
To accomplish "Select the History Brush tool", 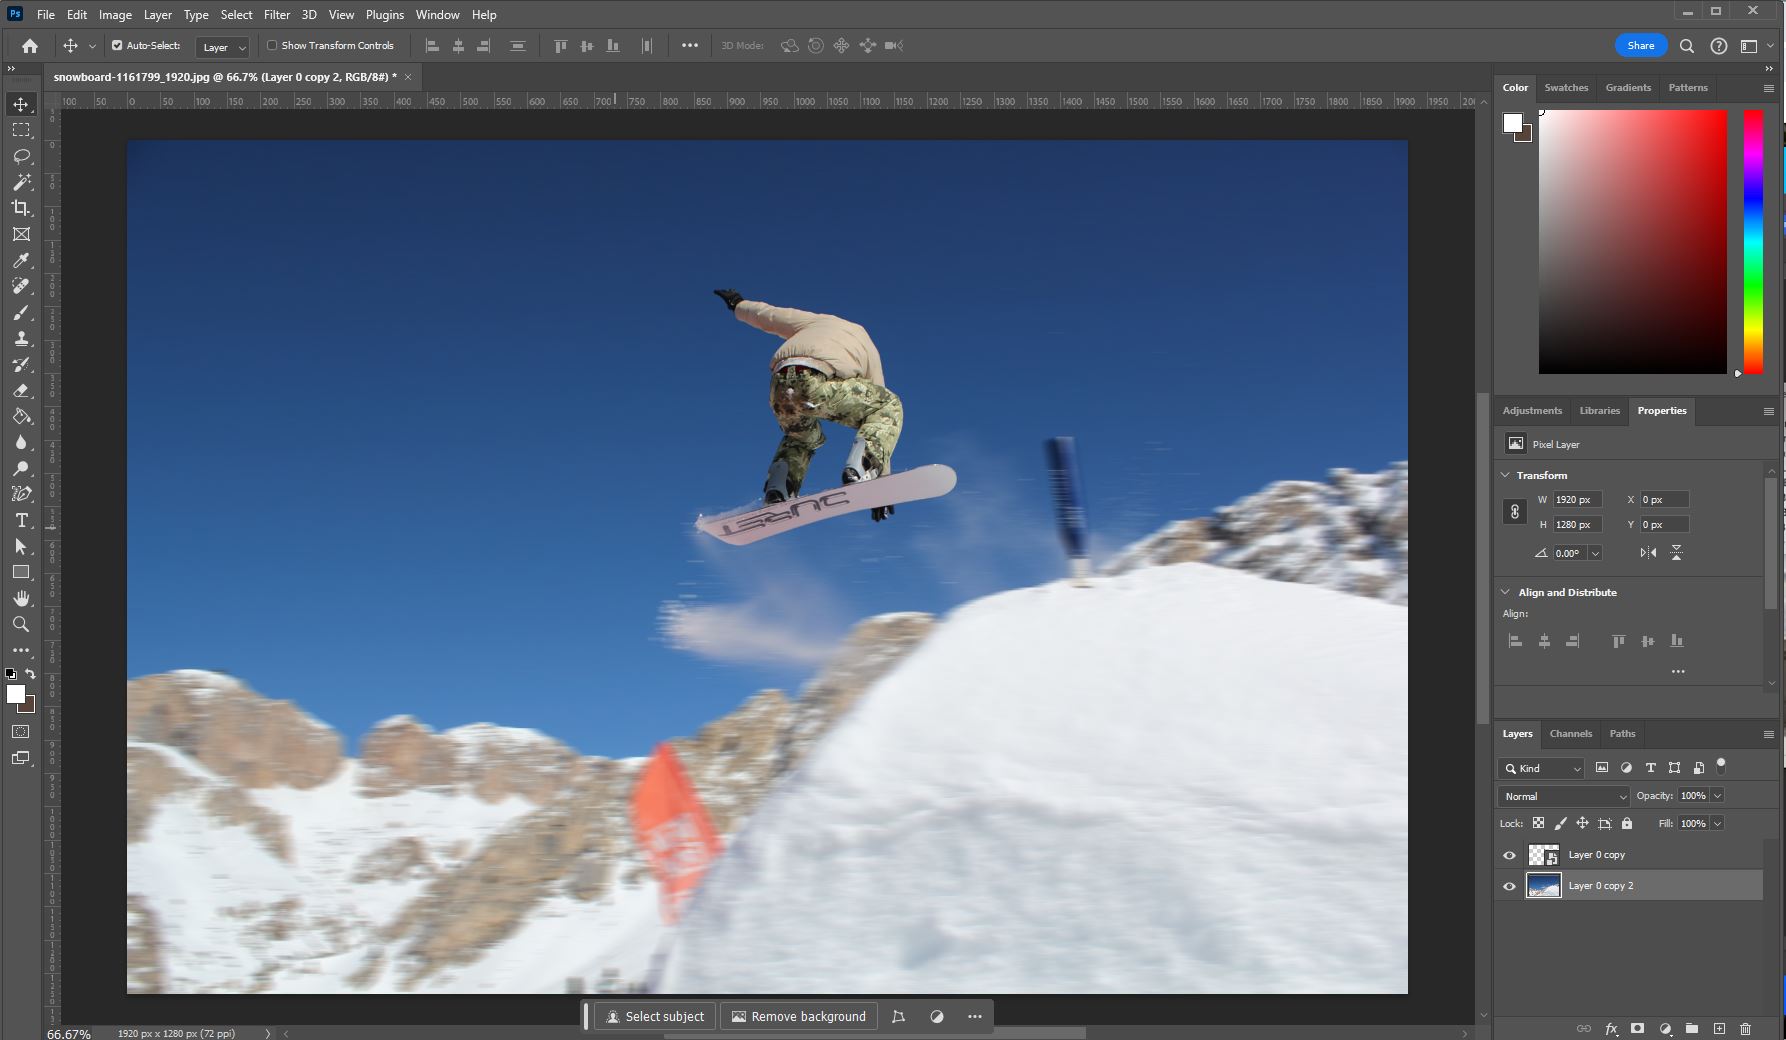I will click(x=21, y=364).
